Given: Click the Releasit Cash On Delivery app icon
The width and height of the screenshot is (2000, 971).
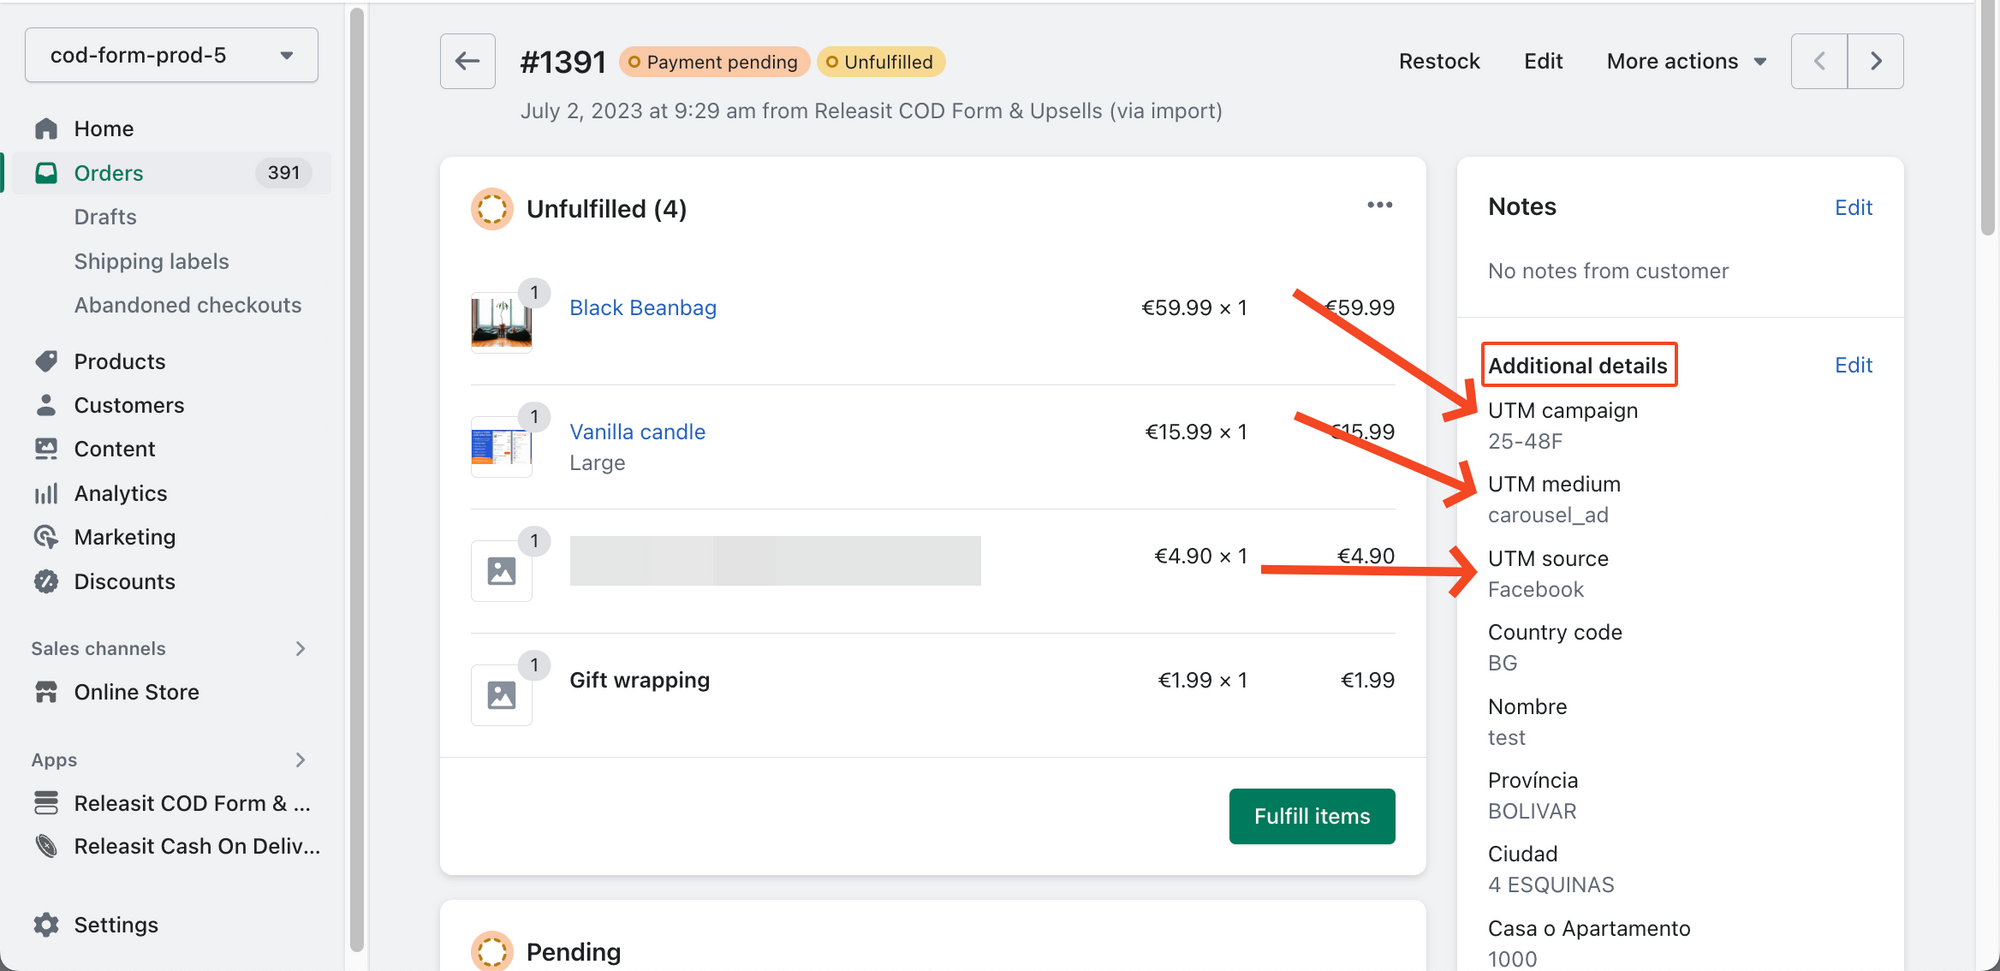Looking at the screenshot, I should 46,846.
